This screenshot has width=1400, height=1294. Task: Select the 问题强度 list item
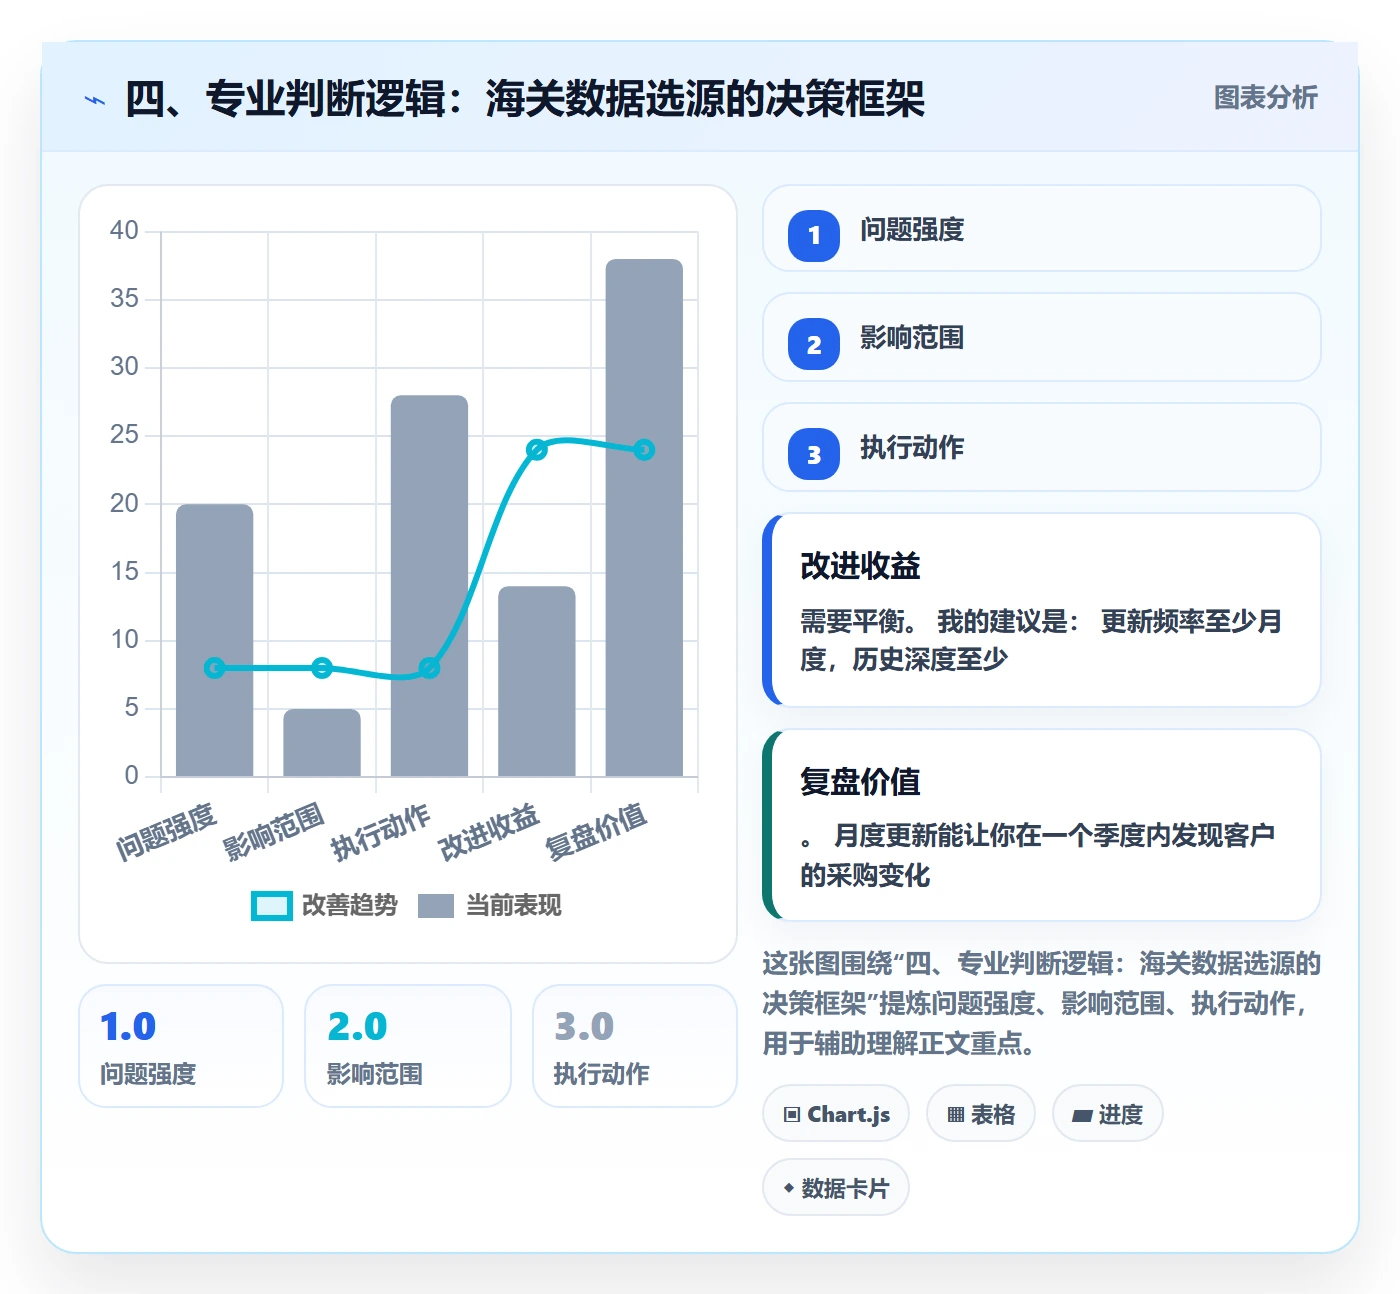click(1041, 229)
